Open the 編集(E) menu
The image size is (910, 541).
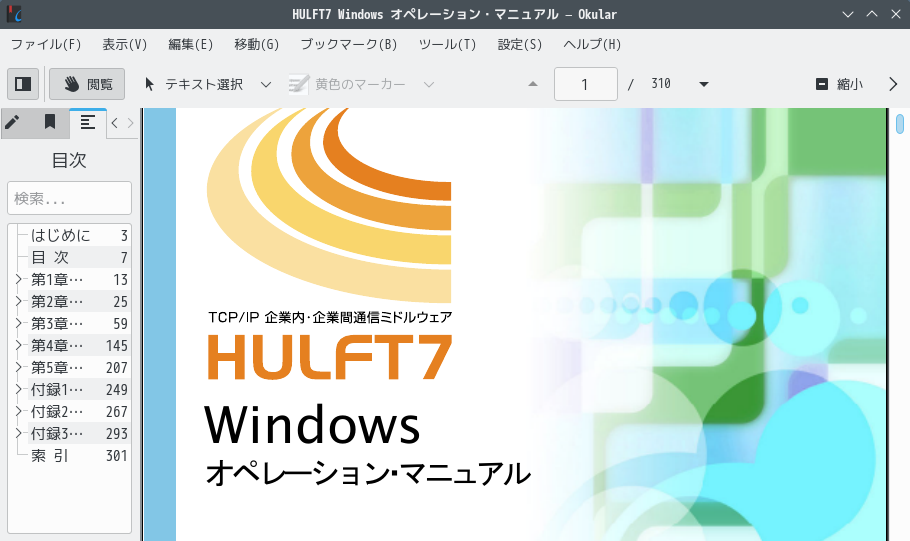190,45
